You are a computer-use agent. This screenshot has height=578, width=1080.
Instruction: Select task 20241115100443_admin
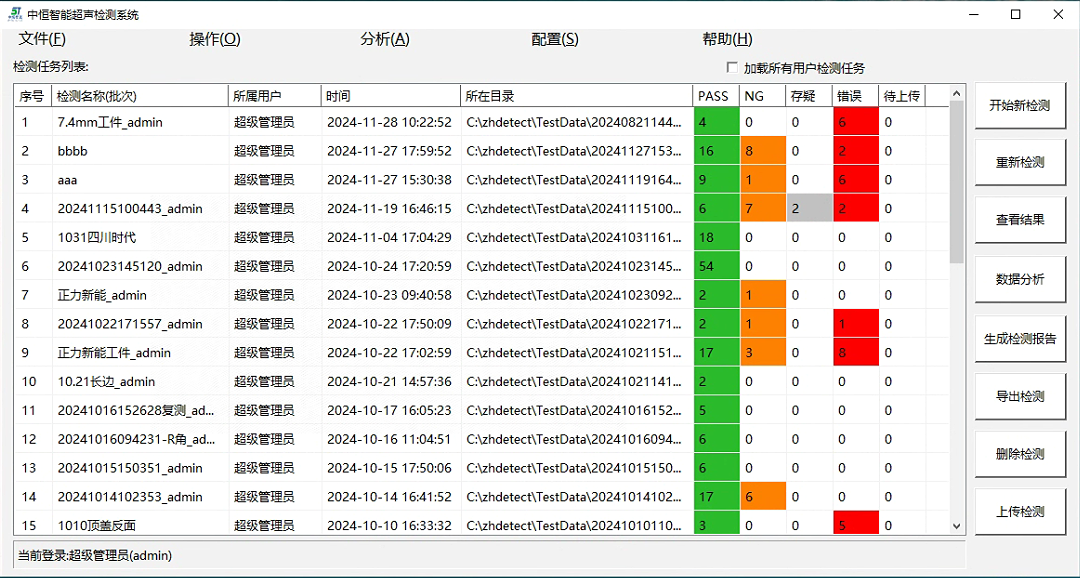(481, 209)
